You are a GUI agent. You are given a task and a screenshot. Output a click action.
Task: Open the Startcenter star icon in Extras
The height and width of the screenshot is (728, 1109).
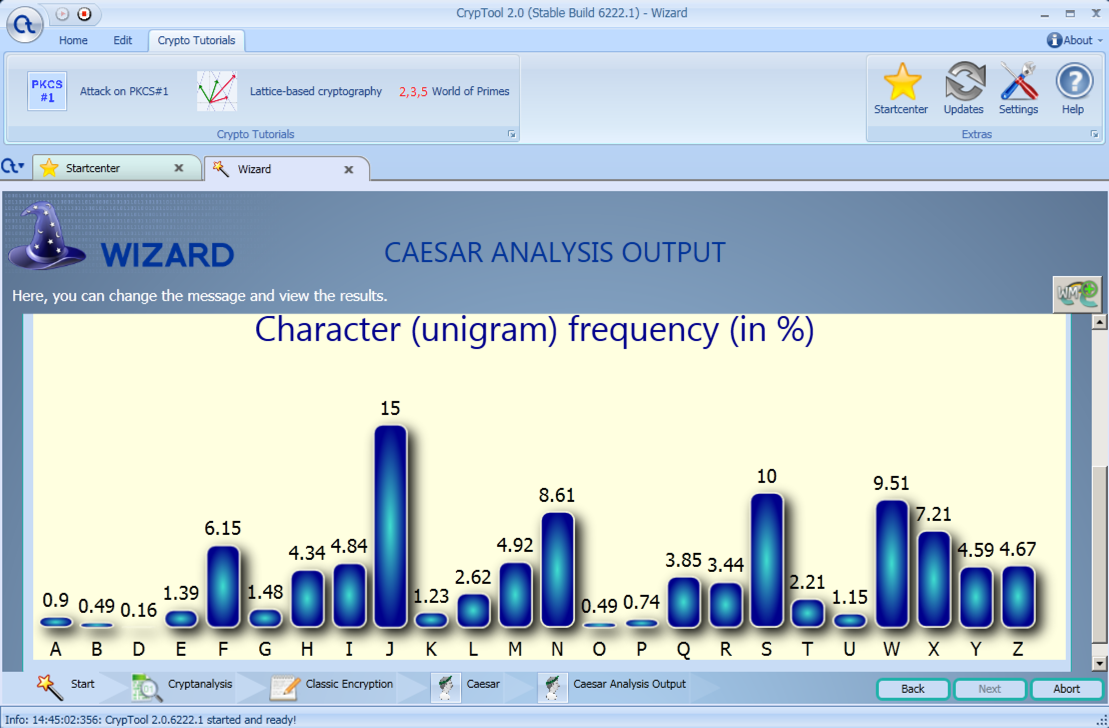tap(902, 81)
